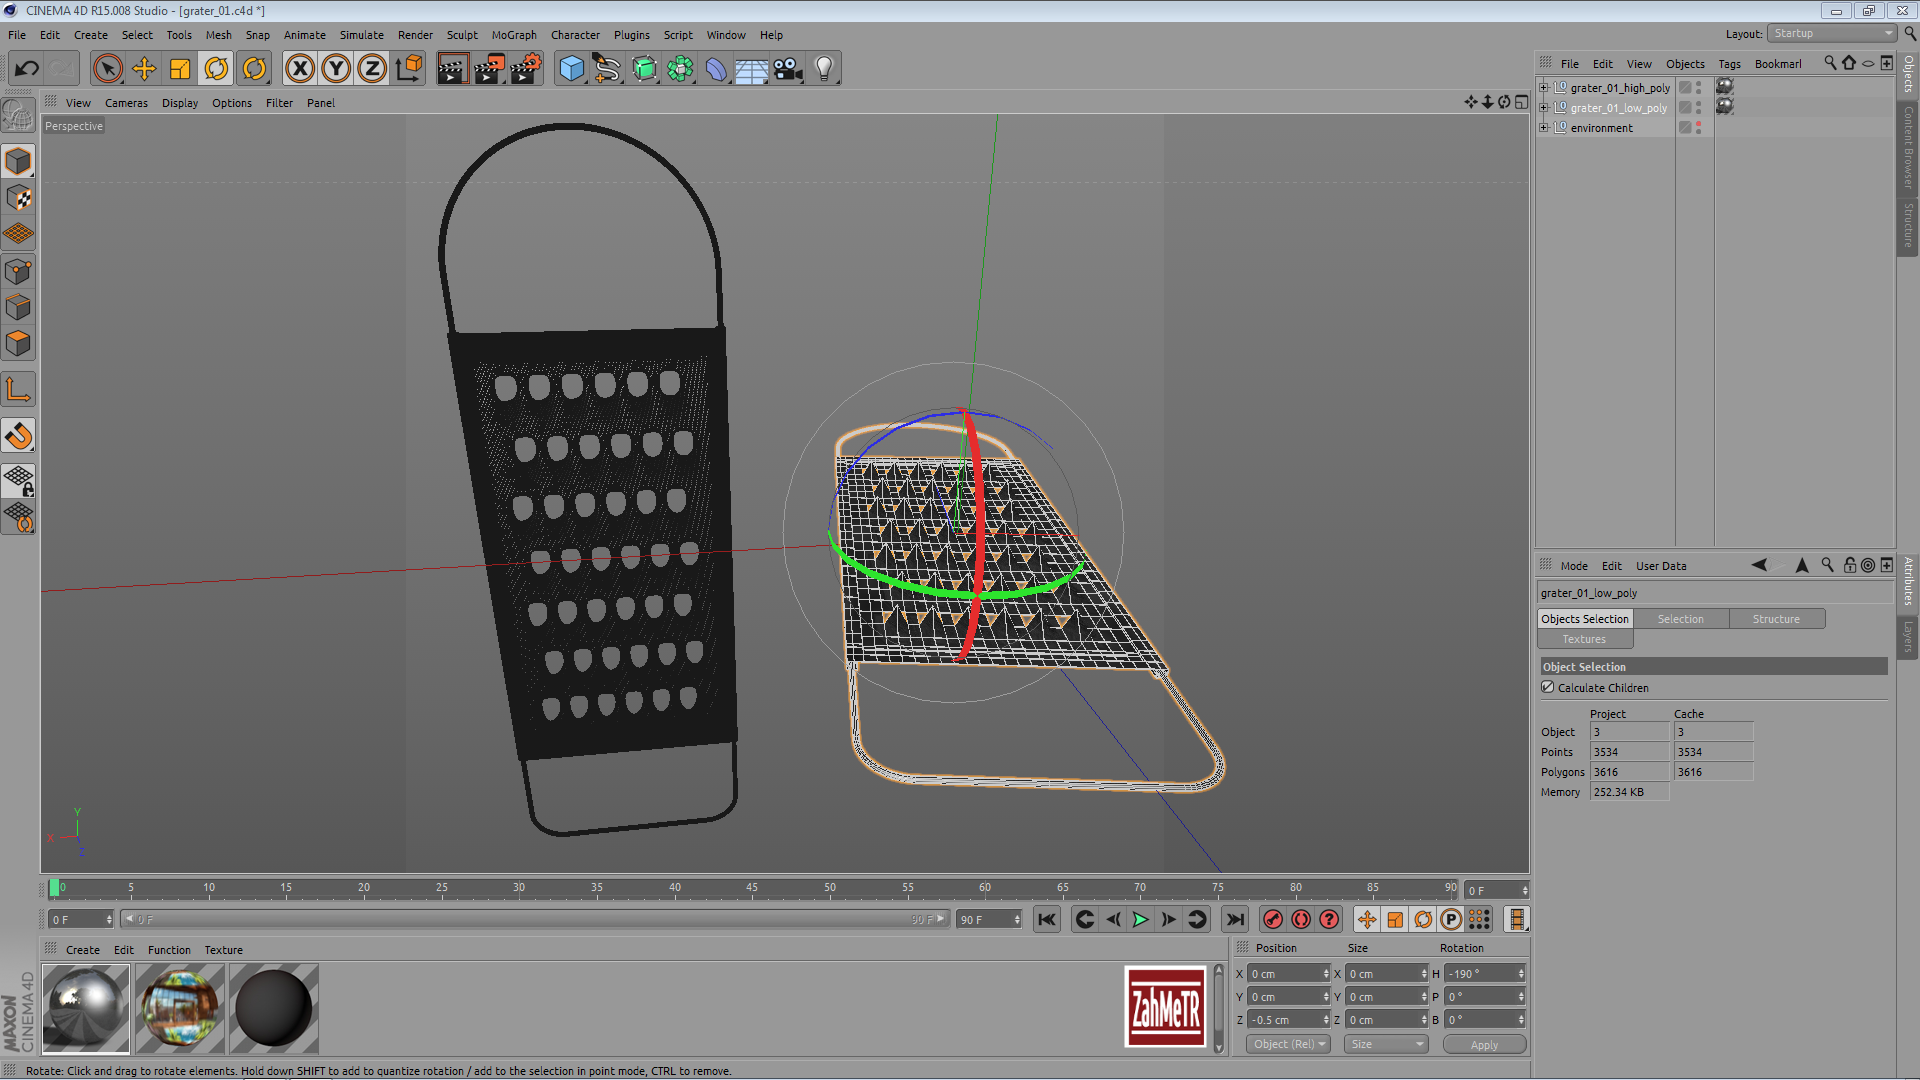Click the Rotation H input field

coord(1480,974)
